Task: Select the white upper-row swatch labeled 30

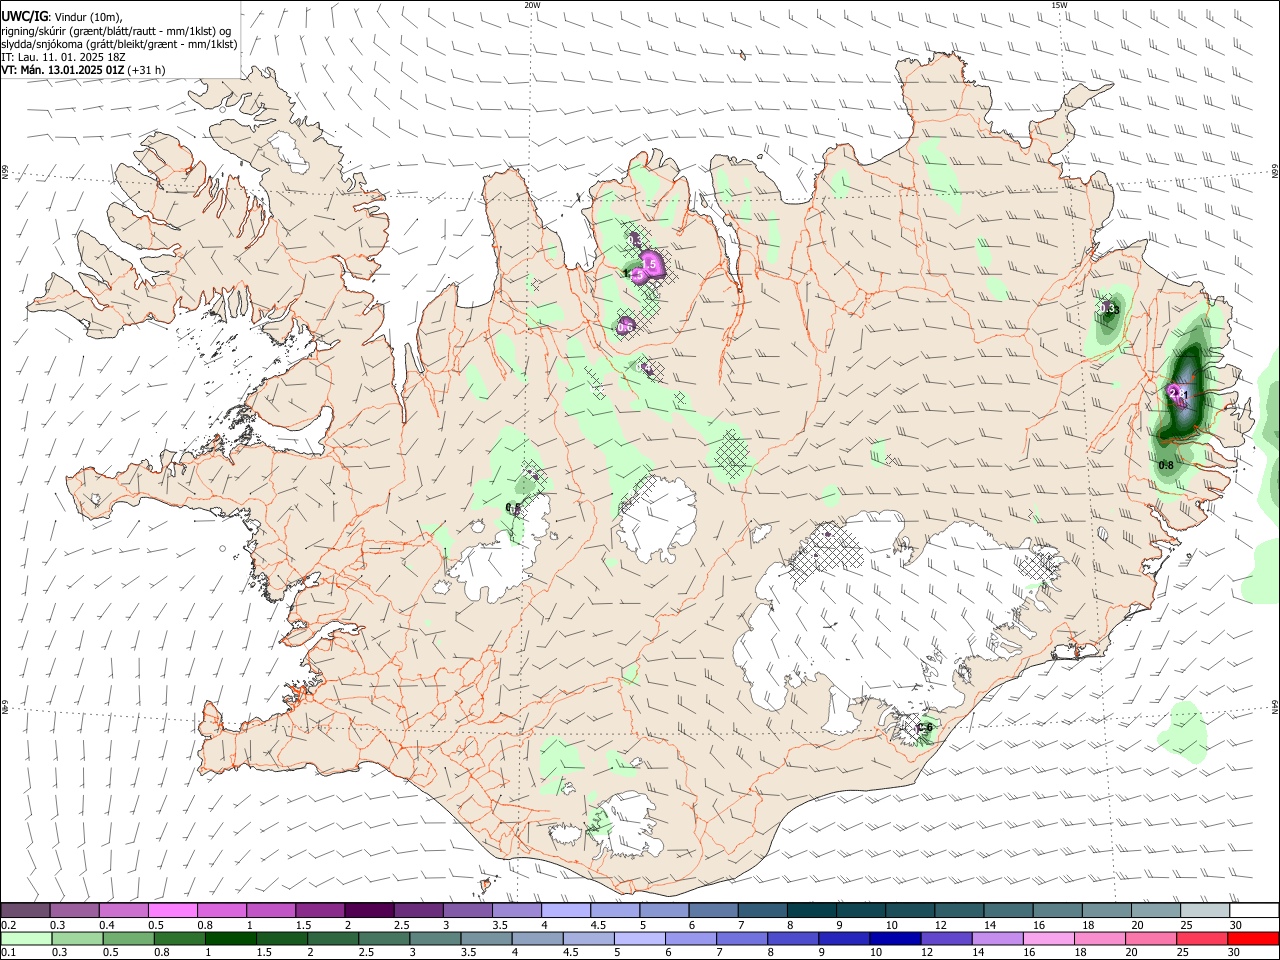Action: [1253, 911]
